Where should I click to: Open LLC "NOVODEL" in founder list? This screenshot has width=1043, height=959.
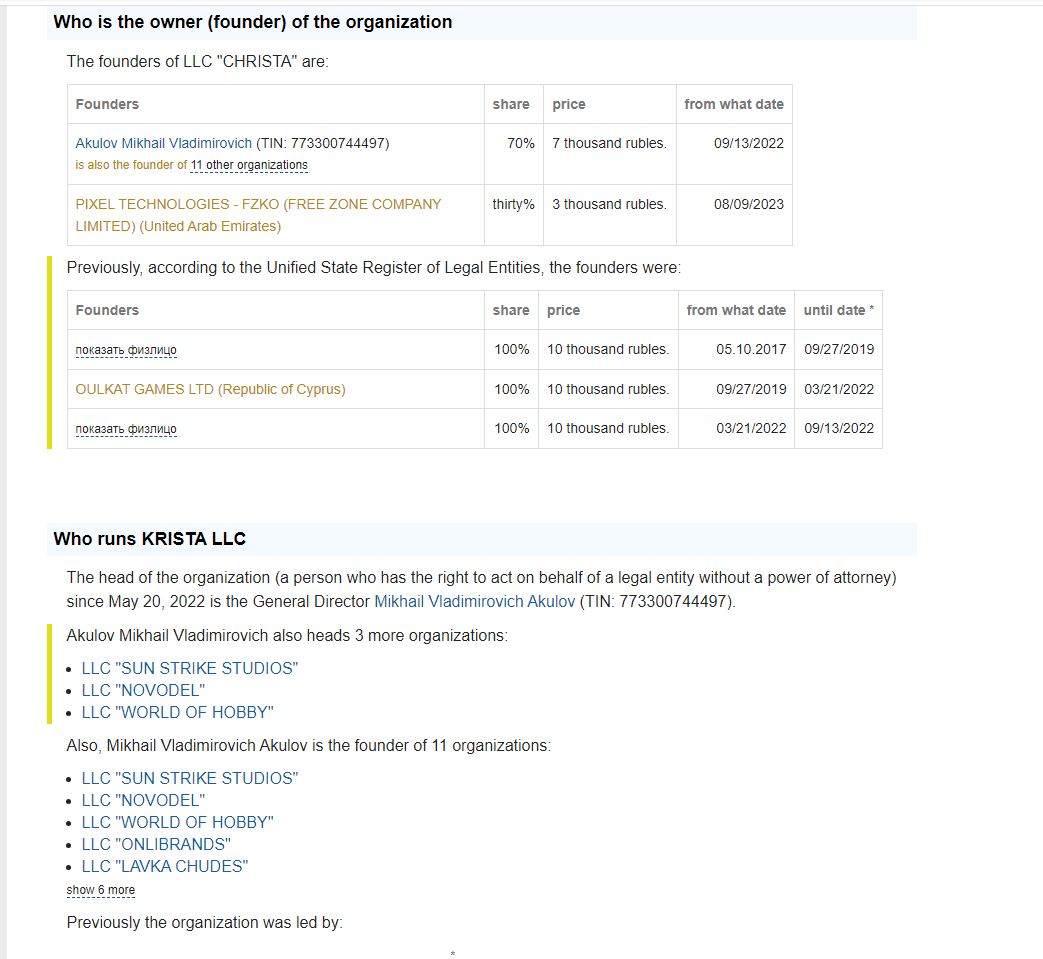[x=143, y=800]
